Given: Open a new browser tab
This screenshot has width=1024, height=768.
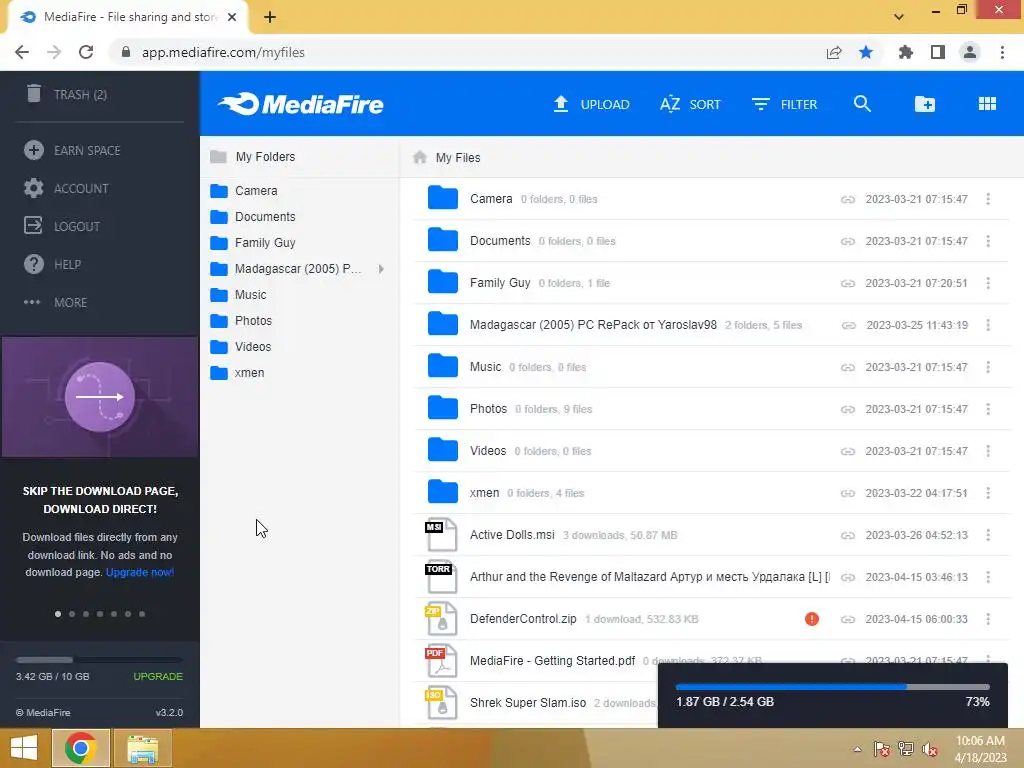Looking at the screenshot, I should pos(270,17).
